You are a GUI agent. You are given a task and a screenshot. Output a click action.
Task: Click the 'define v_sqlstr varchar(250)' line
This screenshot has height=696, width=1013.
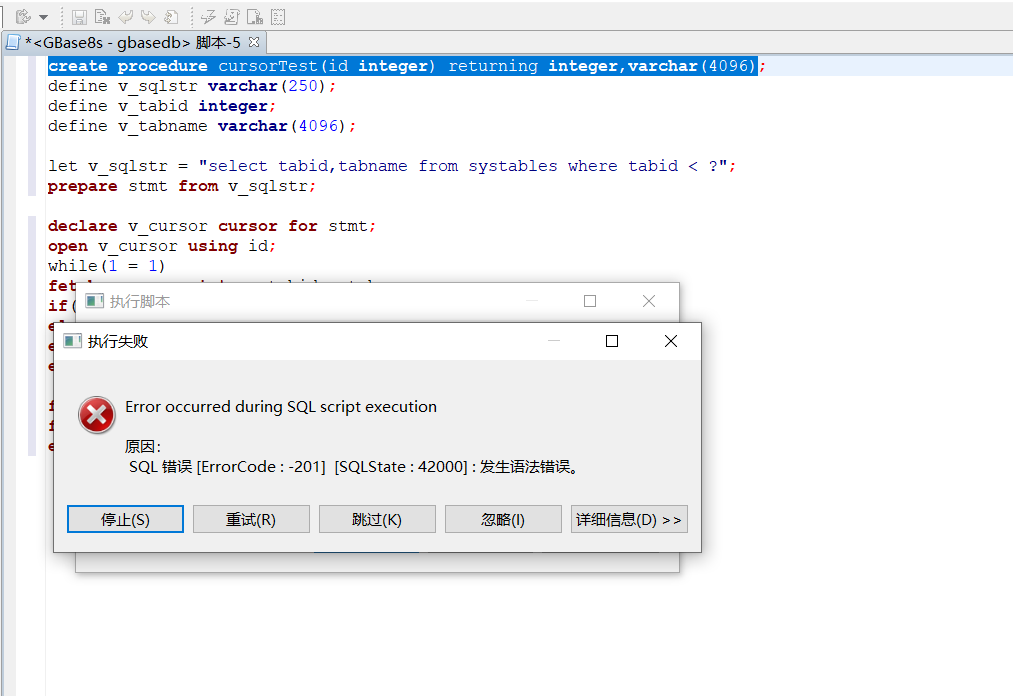(192, 86)
